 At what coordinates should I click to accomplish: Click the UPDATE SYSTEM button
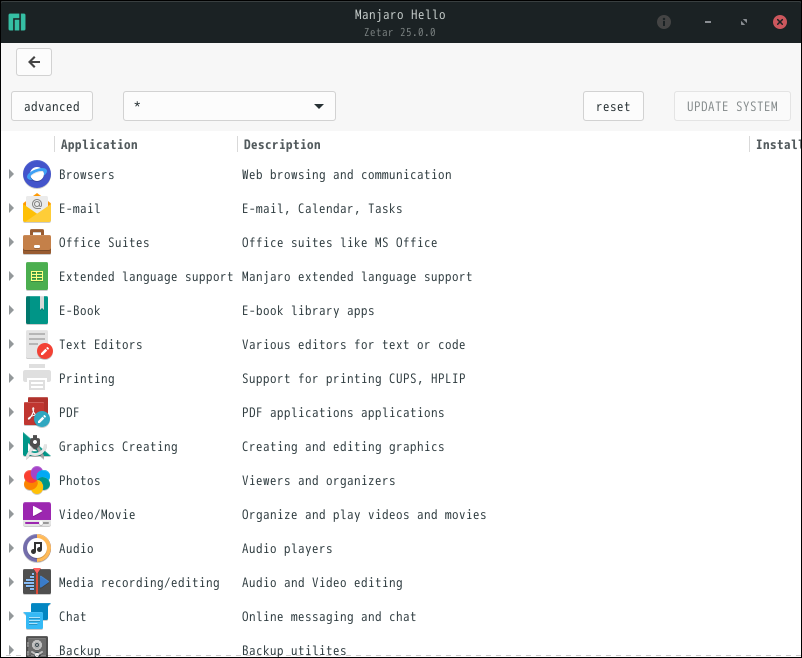point(732,106)
